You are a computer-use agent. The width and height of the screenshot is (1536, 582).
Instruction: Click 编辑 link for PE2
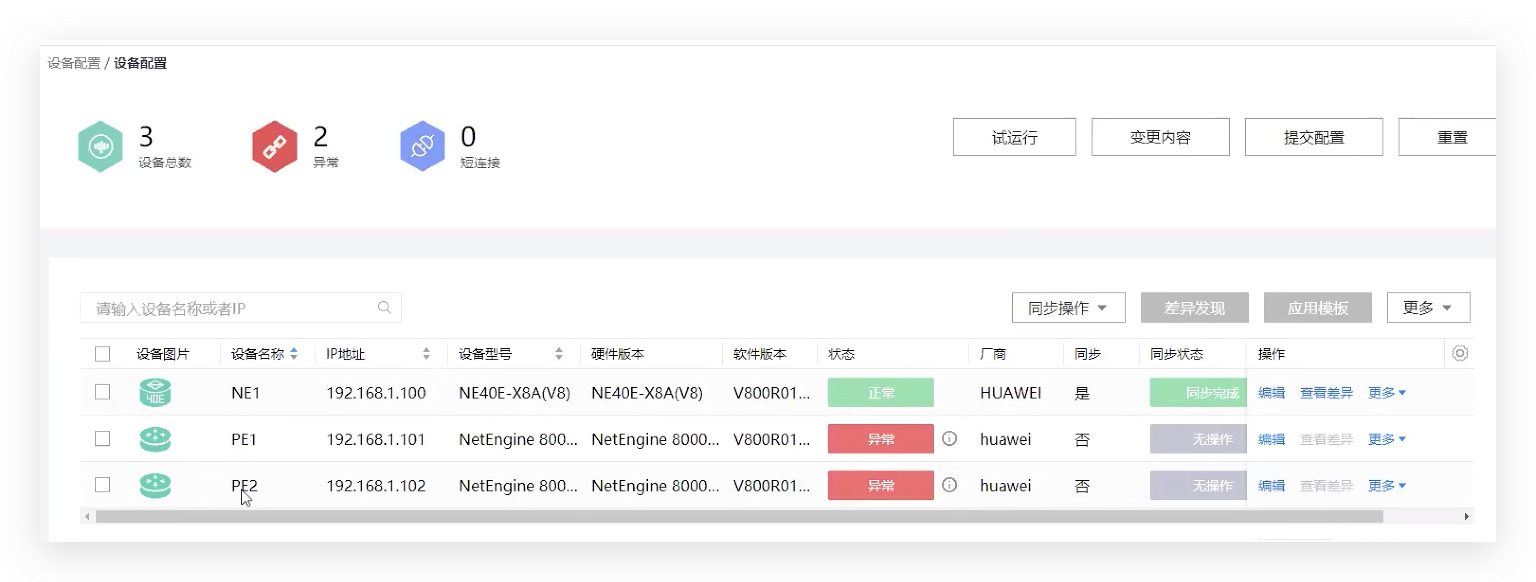[1271, 486]
